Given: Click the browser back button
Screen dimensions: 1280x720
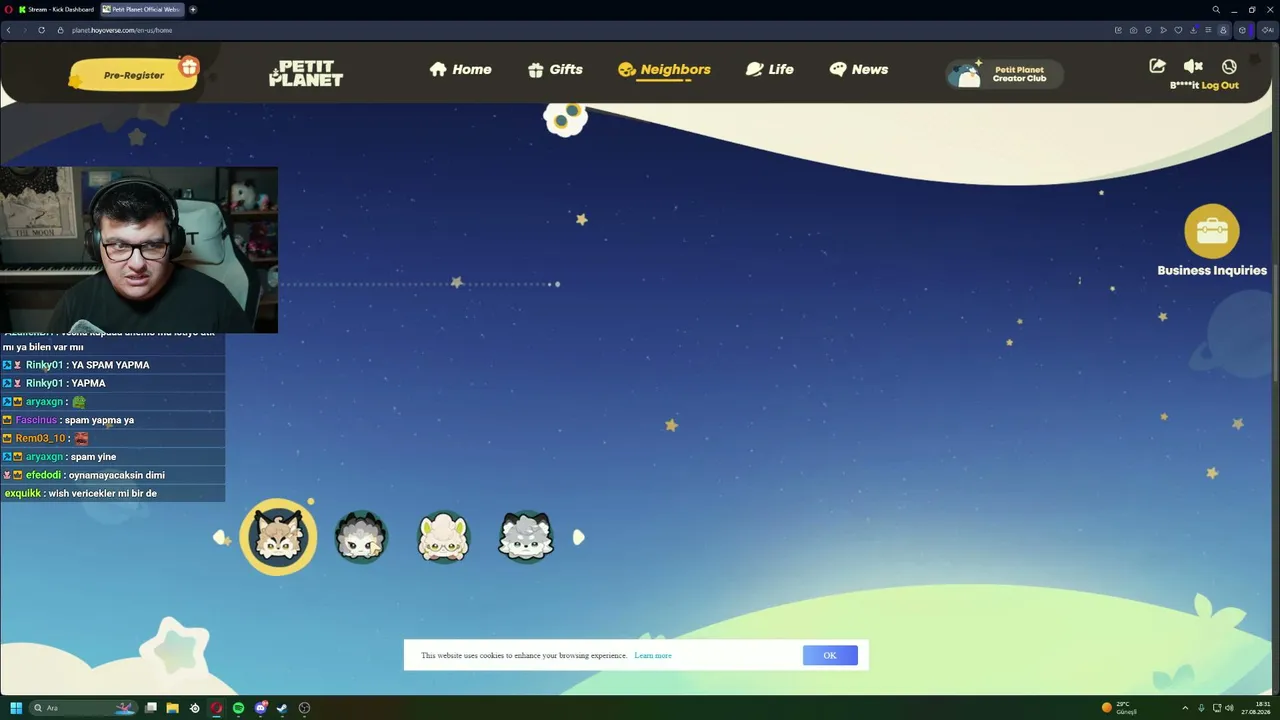Looking at the screenshot, I should pos(8,30).
